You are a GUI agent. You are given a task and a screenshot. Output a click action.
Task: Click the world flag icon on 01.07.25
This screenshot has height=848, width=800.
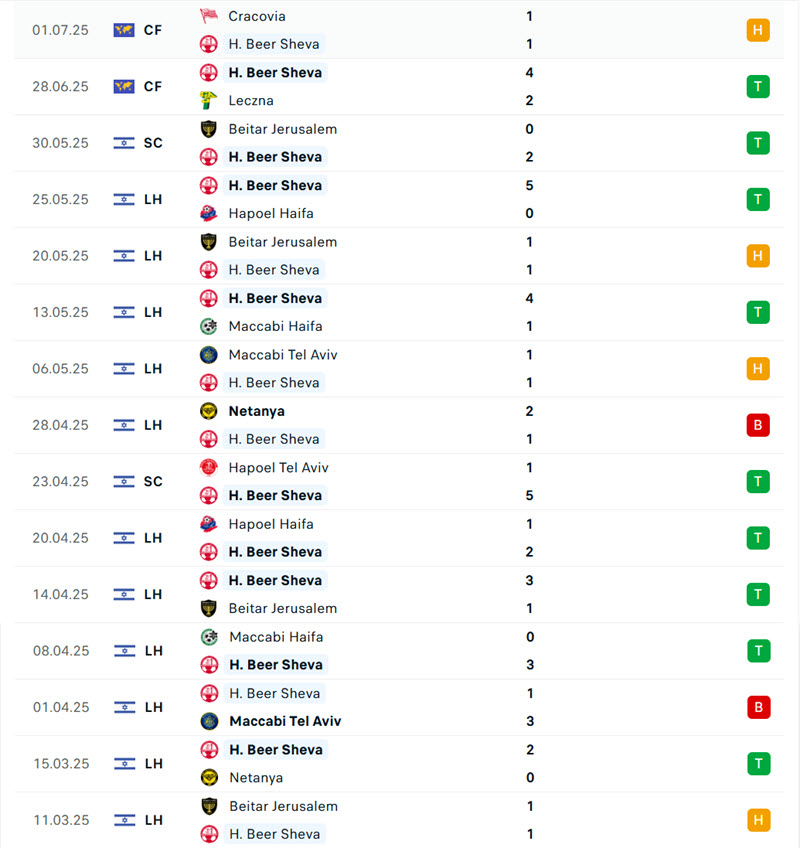[x=124, y=30]
